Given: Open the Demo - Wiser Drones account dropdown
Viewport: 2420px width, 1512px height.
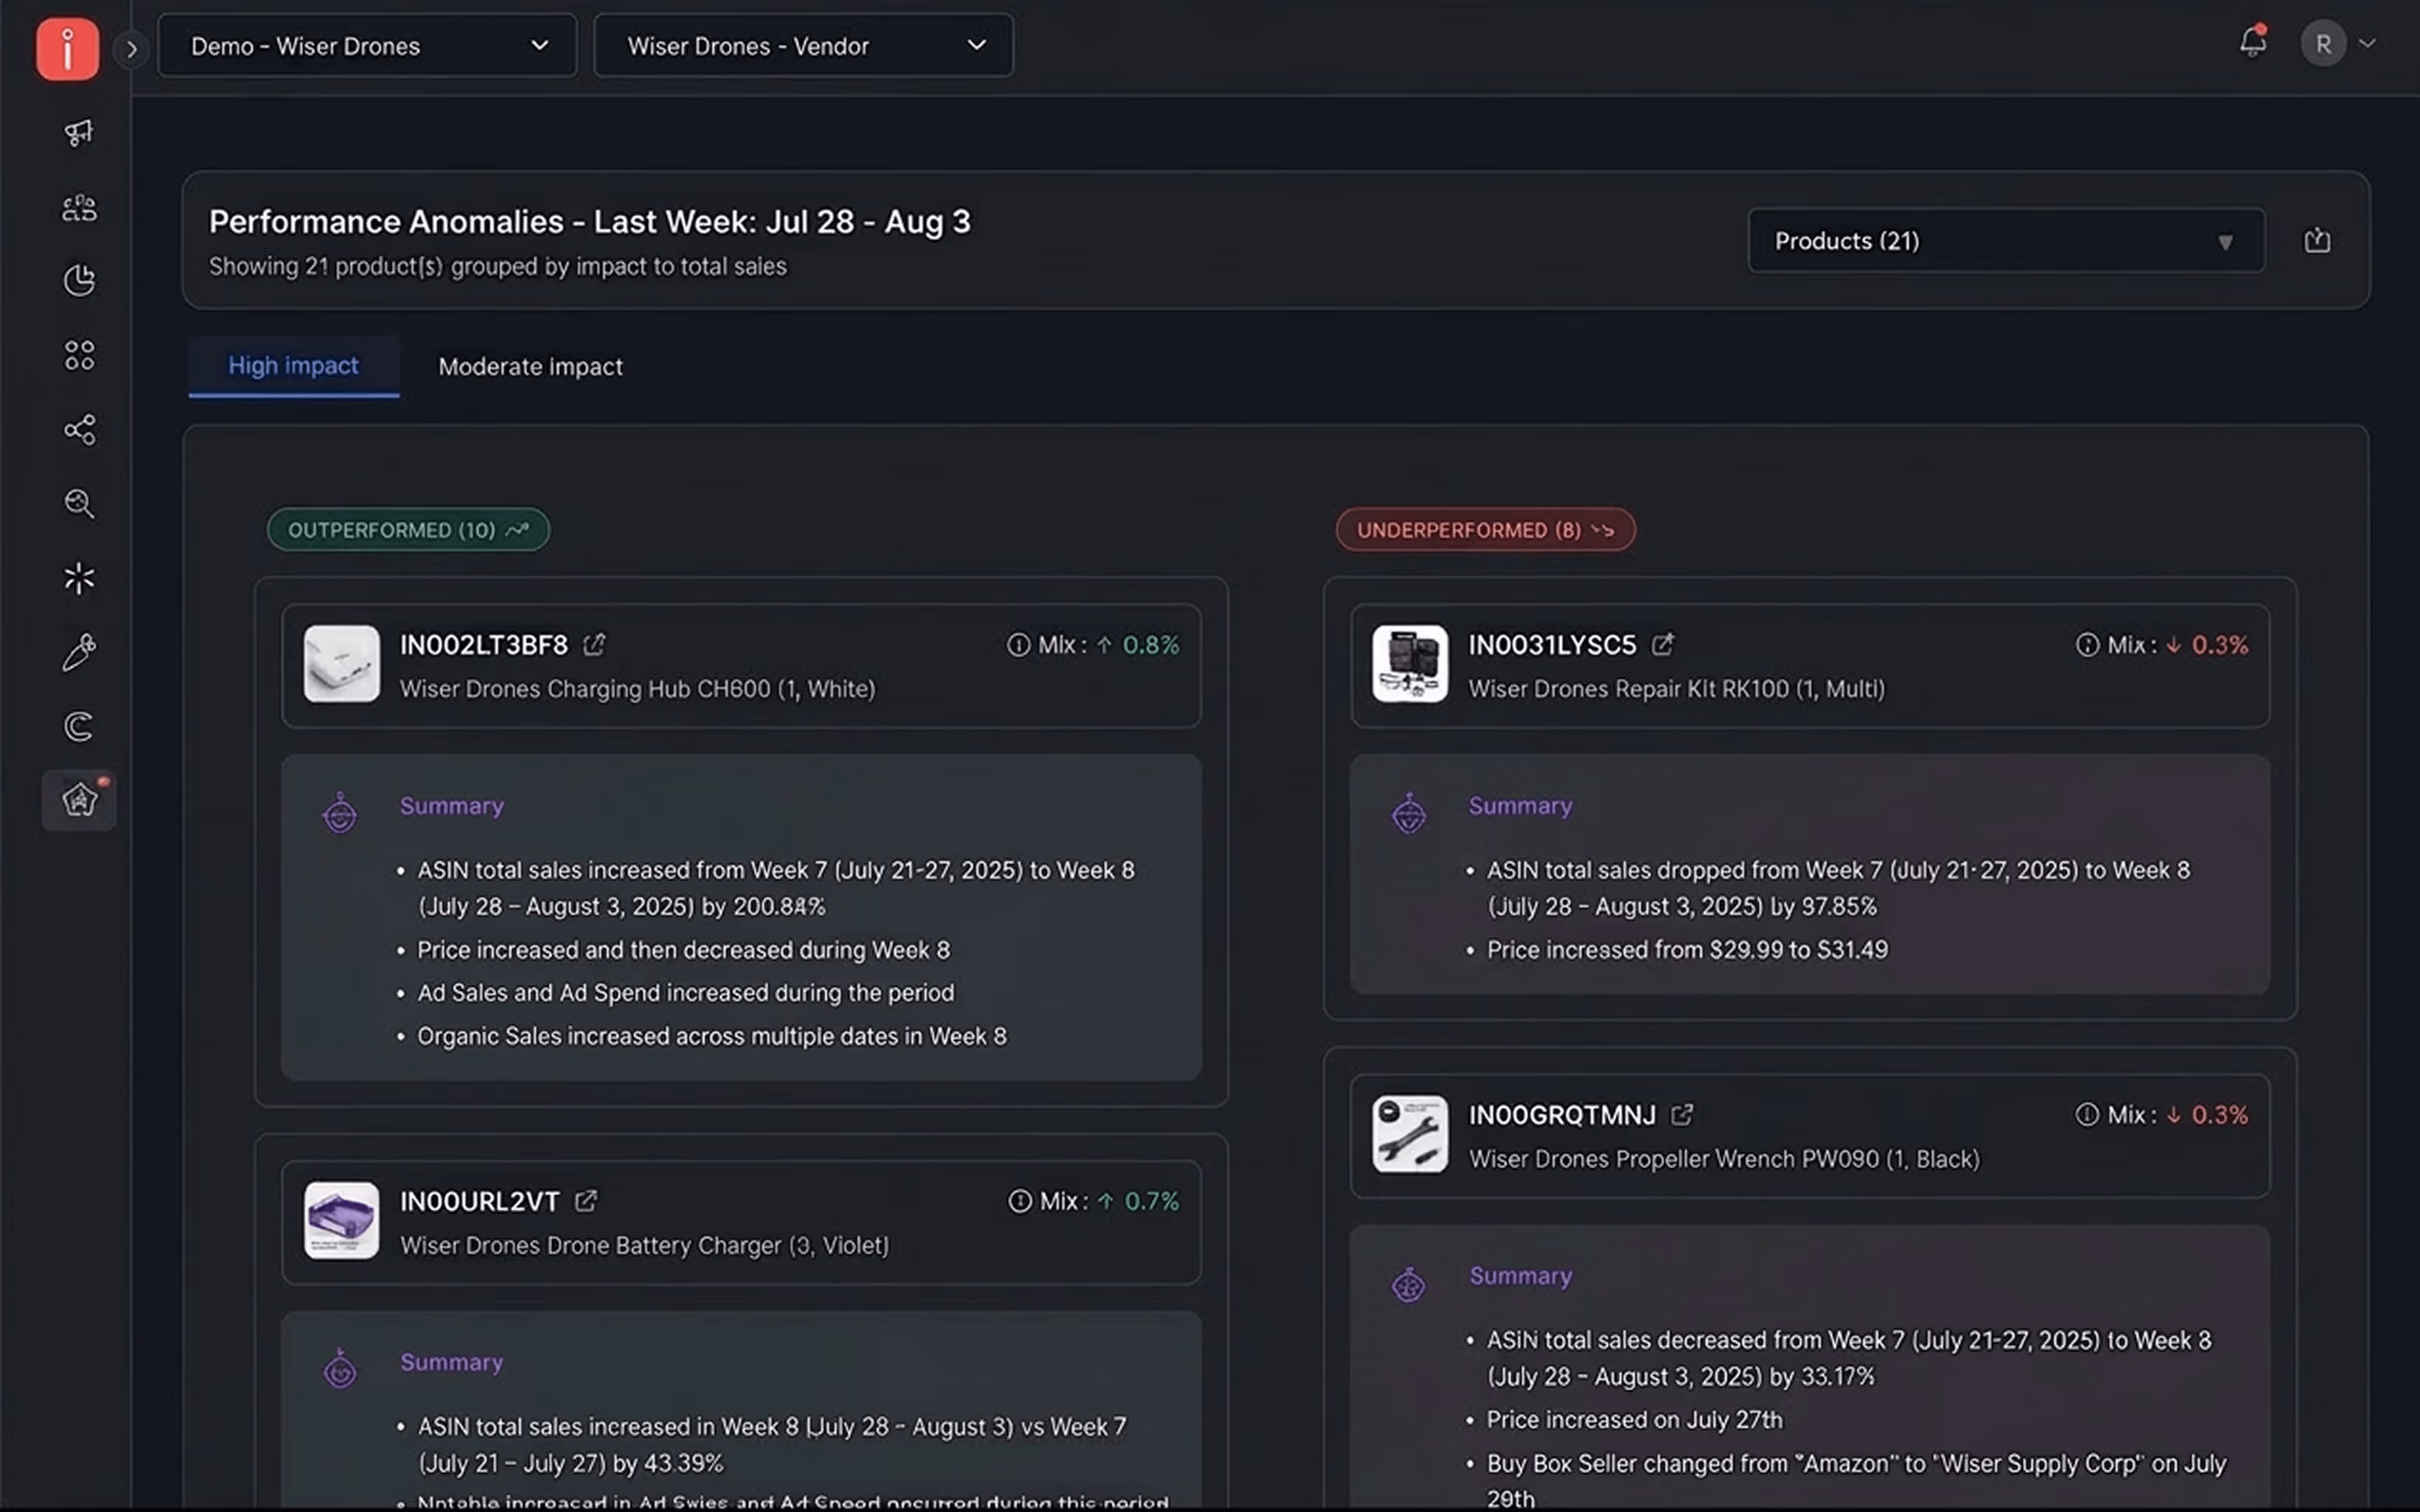Looking at the screenshot, I should 367,46.
